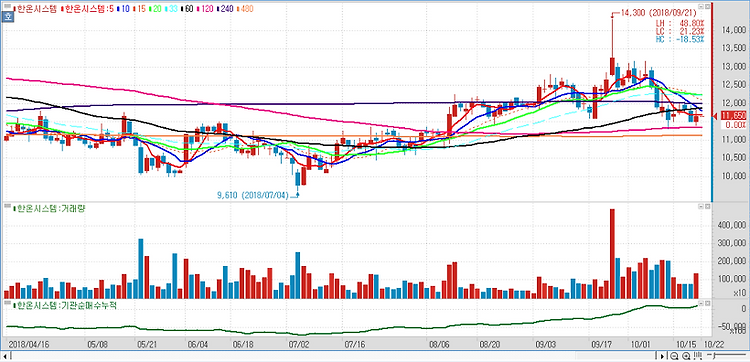The height and width of the screenshot is (362, 750).
Task: Select the 15-day moving average legend
Action: click(139, 9)
